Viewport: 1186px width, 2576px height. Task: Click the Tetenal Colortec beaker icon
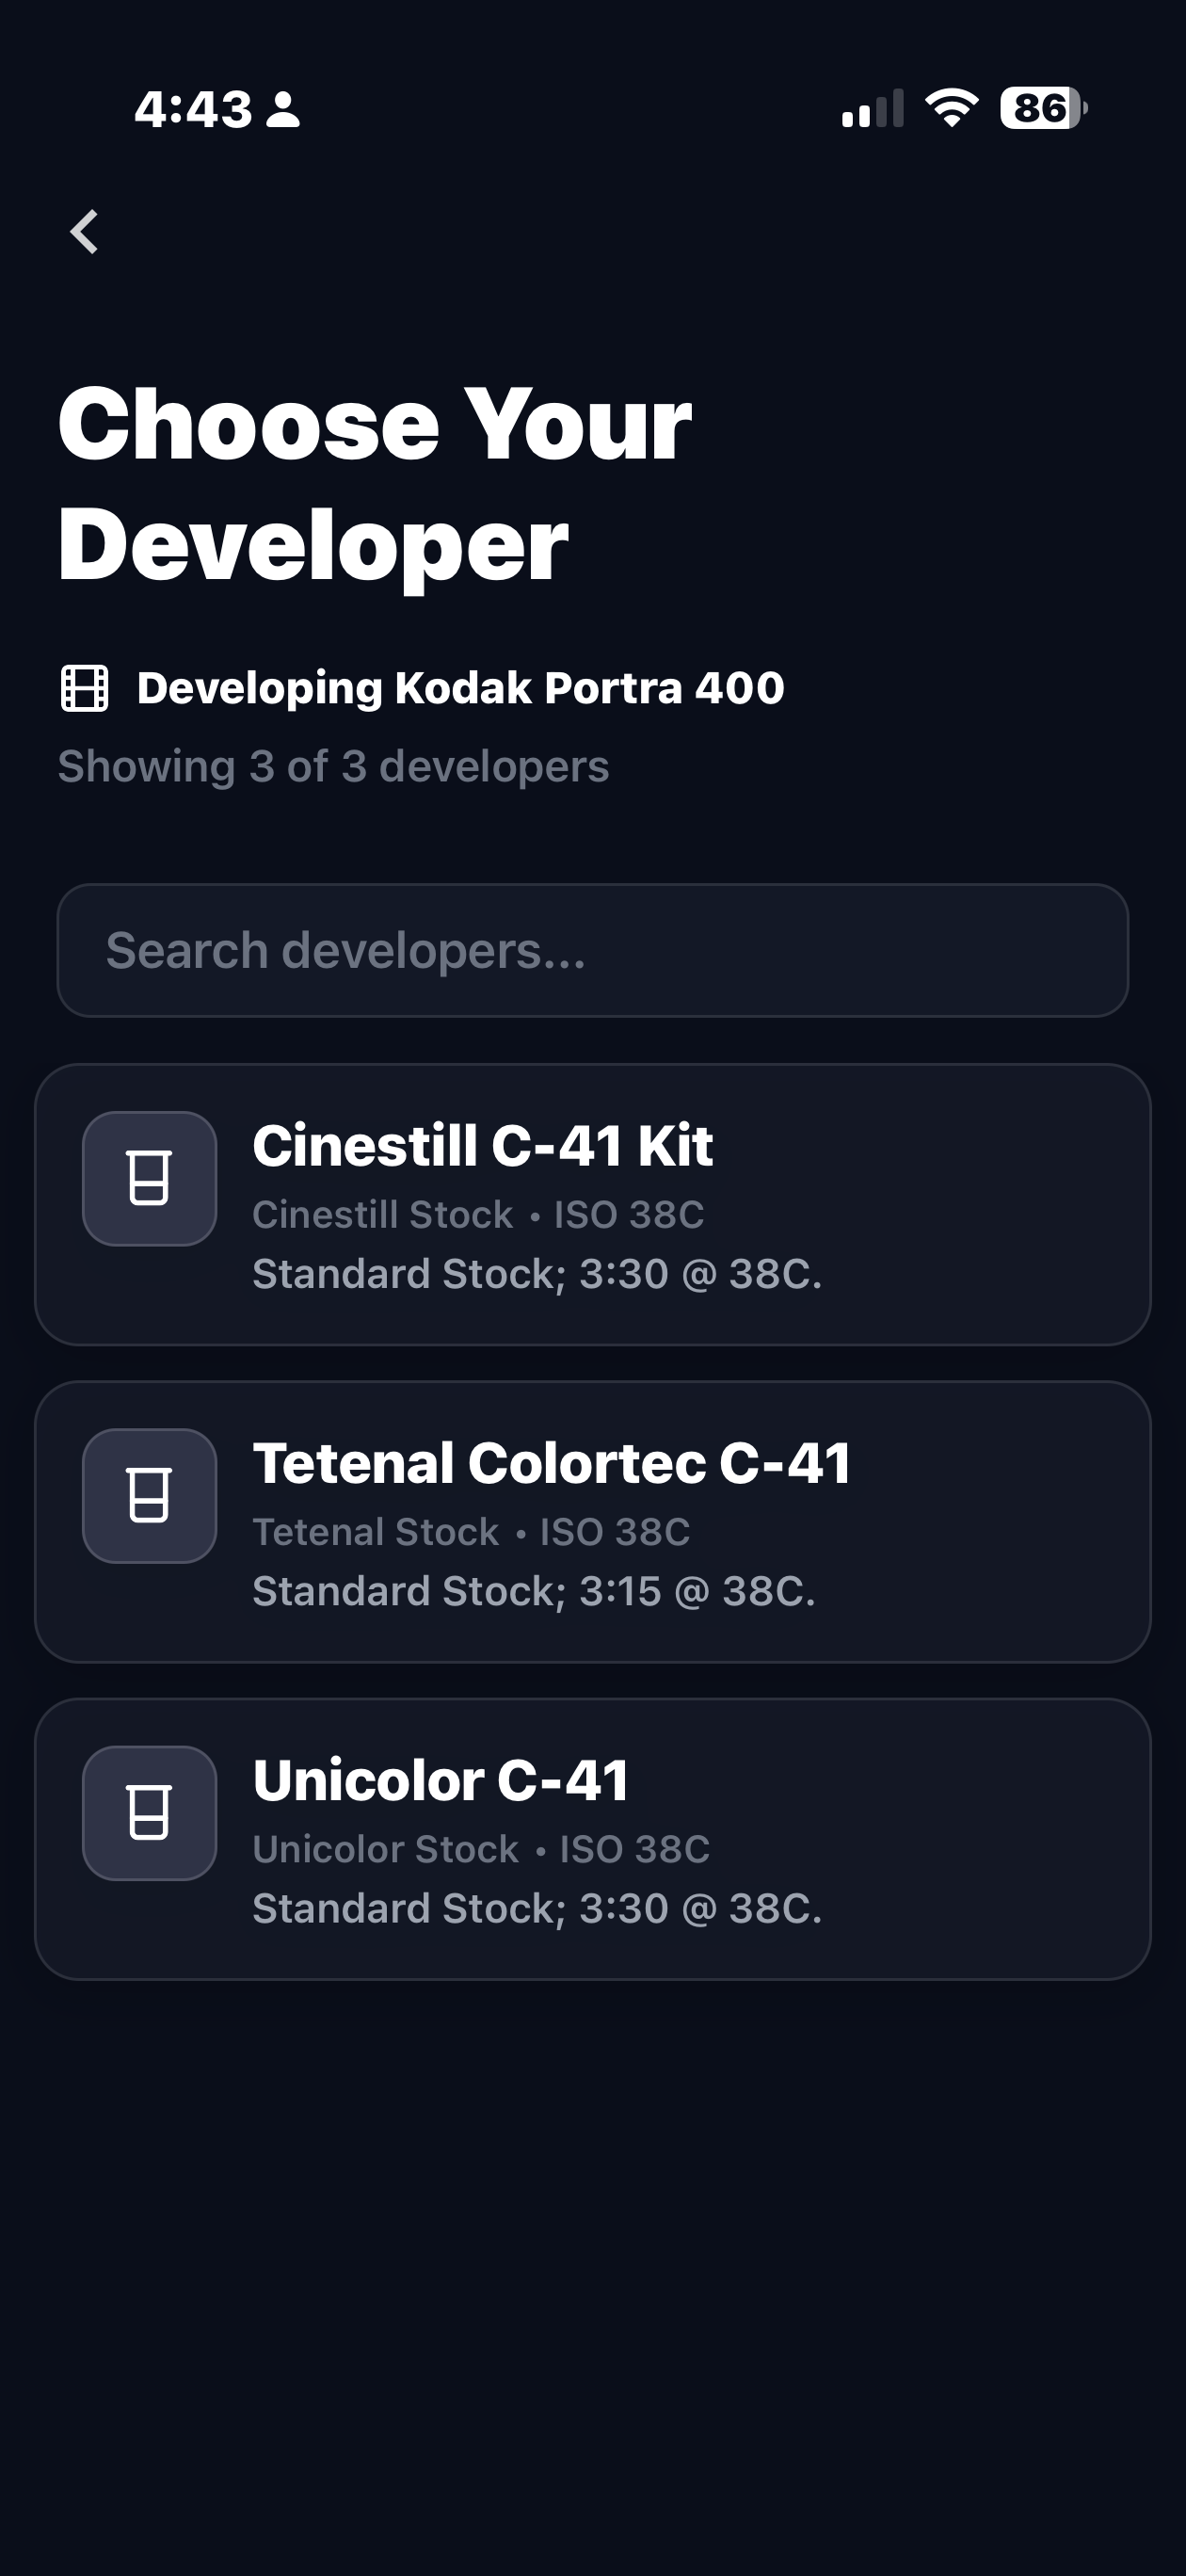coord(150,1495)
